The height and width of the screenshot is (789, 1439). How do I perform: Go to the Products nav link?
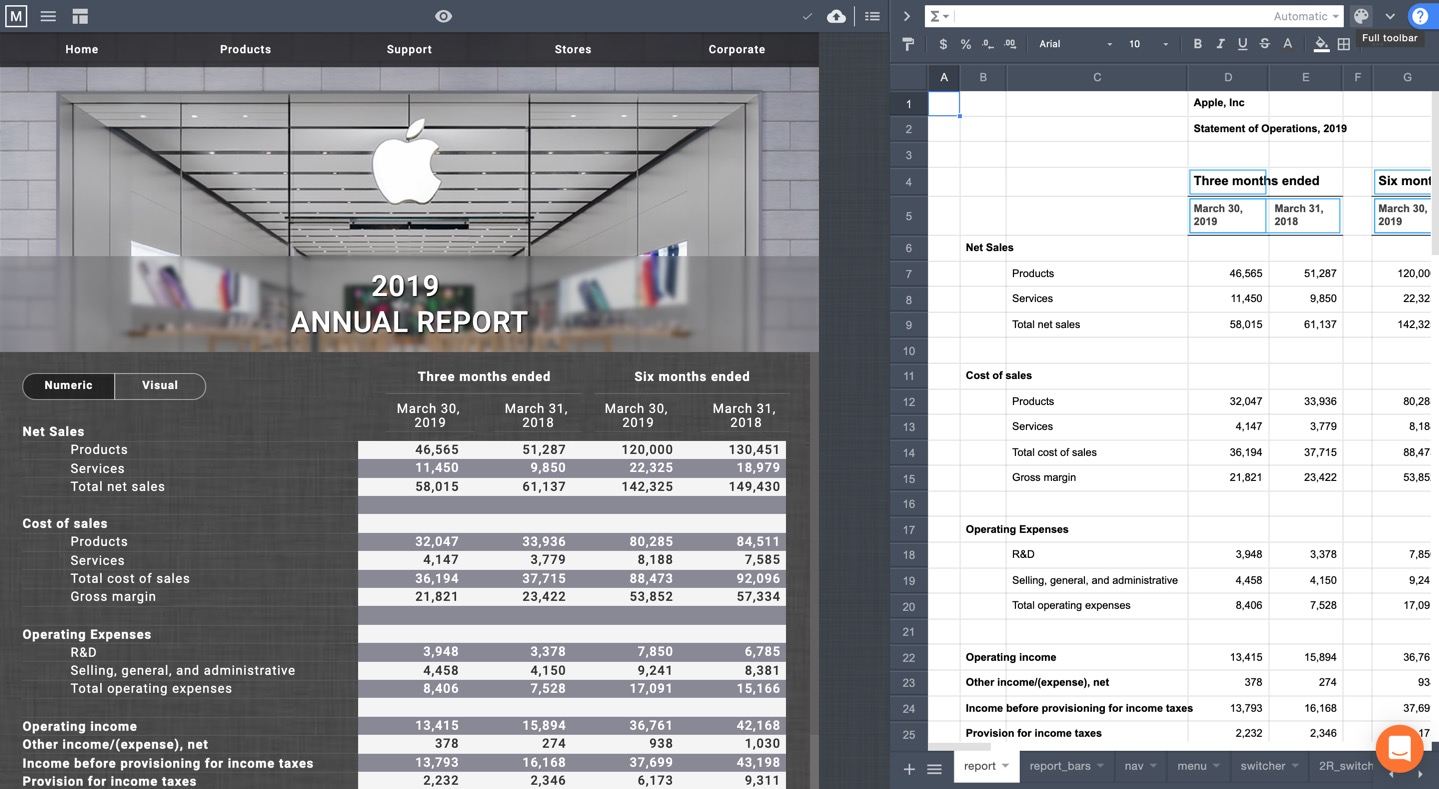tap(245, 49)
